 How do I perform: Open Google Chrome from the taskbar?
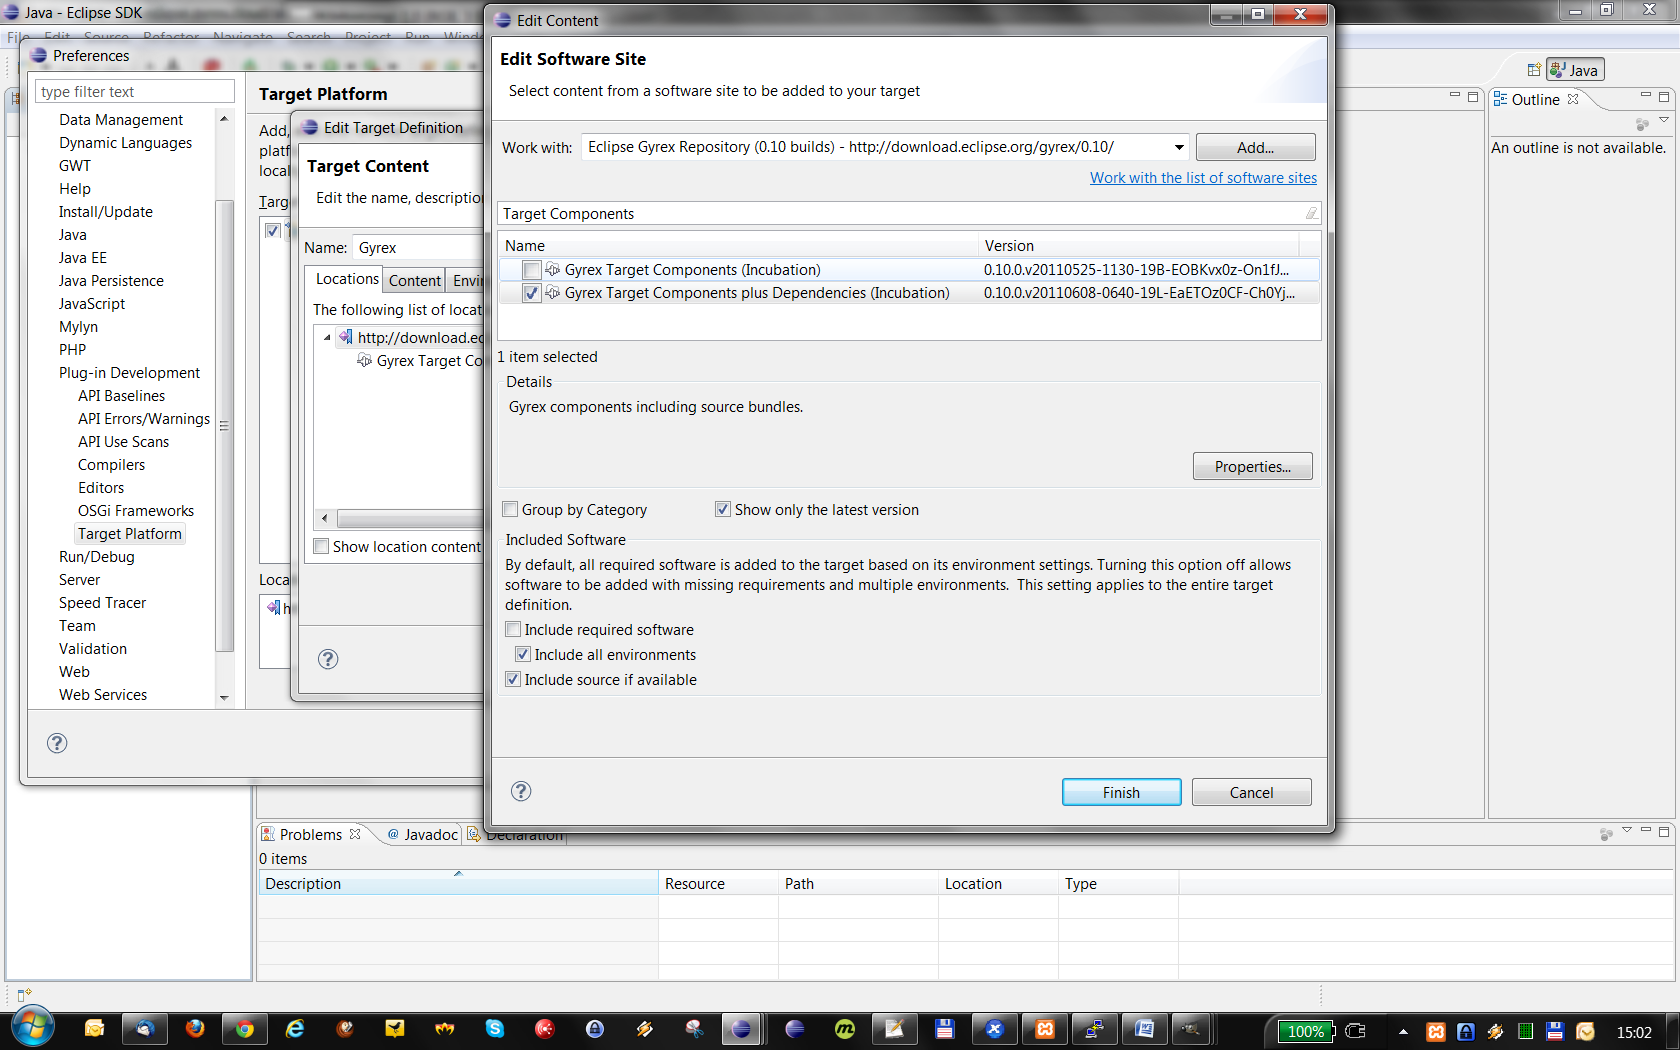[245, 1028]
